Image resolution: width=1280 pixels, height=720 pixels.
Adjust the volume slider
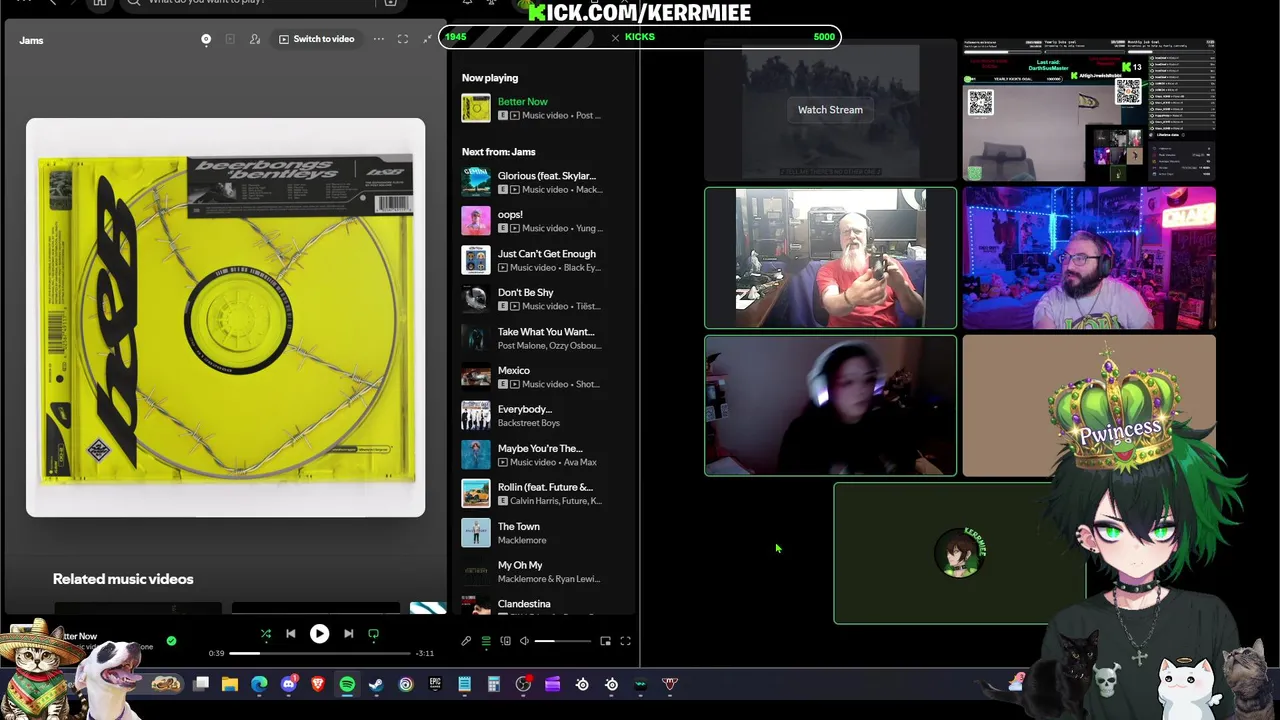[x=565, y=641]
